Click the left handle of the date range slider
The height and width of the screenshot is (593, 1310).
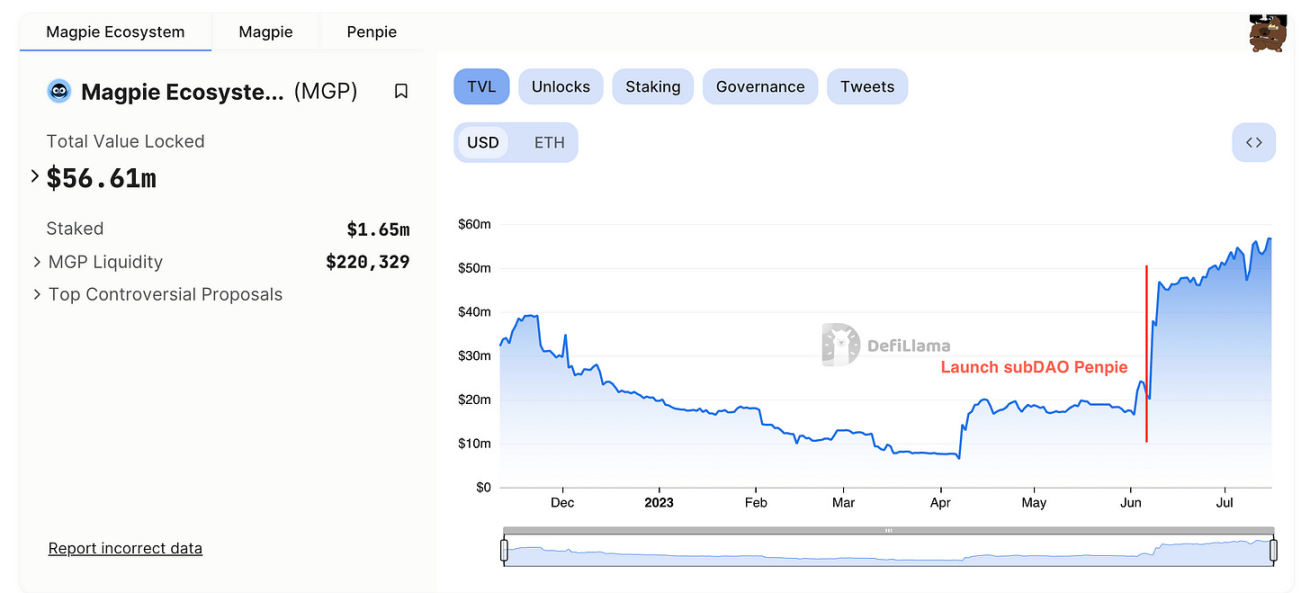coord(504,549)
